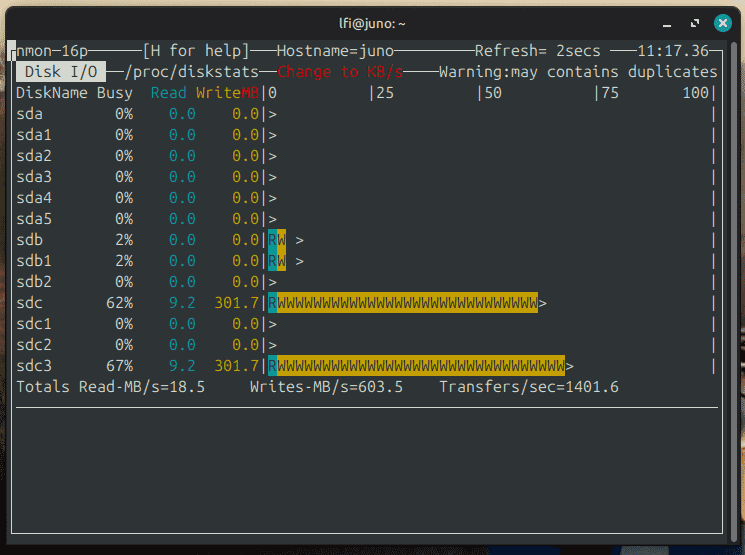Click the 301.7 write value for sdc
This screenshot has width=745, height=555.
237,303
